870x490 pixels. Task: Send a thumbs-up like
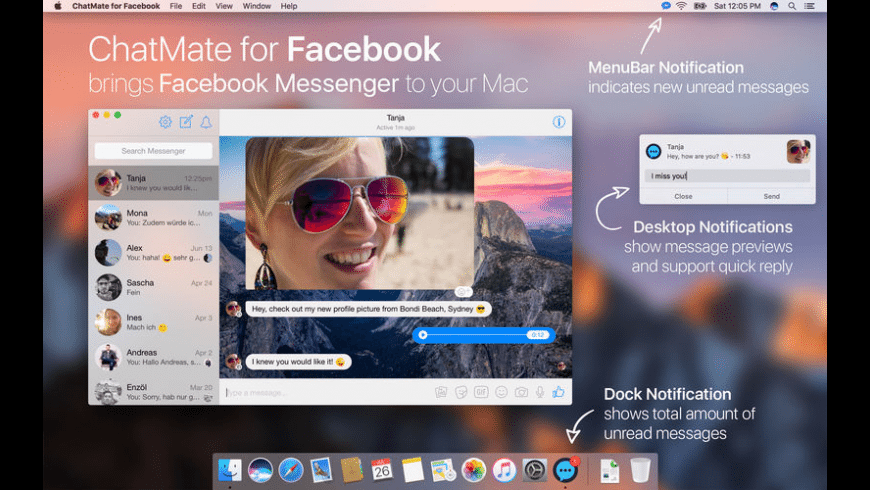(x=558, y=392)
